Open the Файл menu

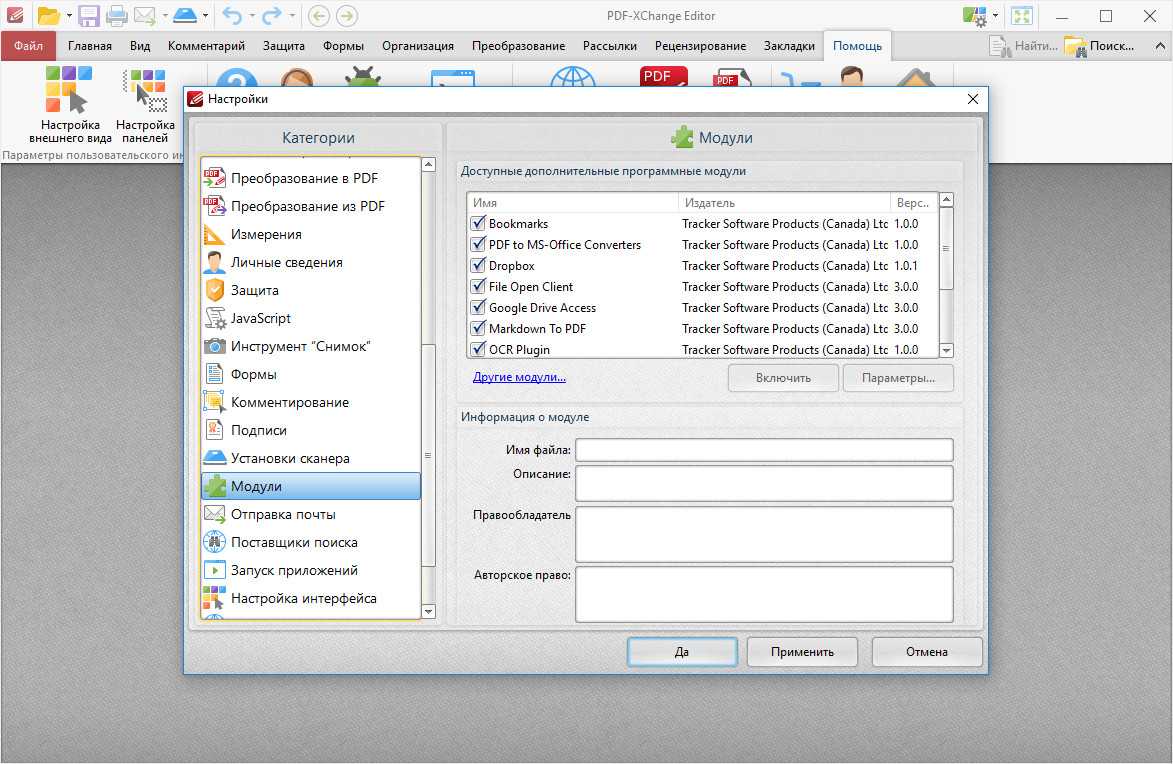point(28,46)
